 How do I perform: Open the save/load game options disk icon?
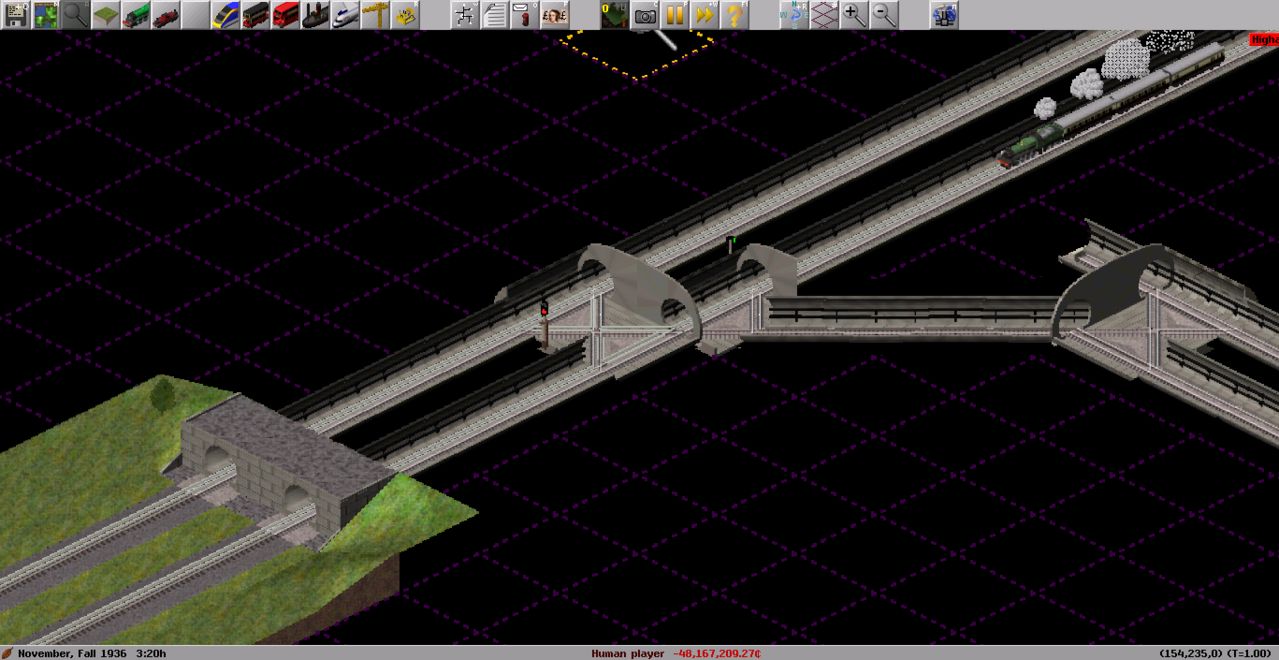click(15, 15)
